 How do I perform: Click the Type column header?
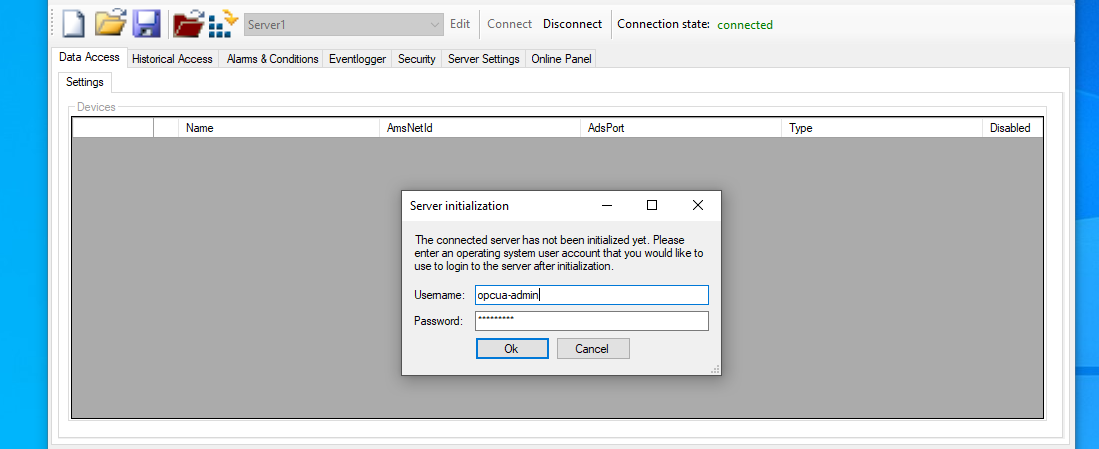tap(882, 128)
